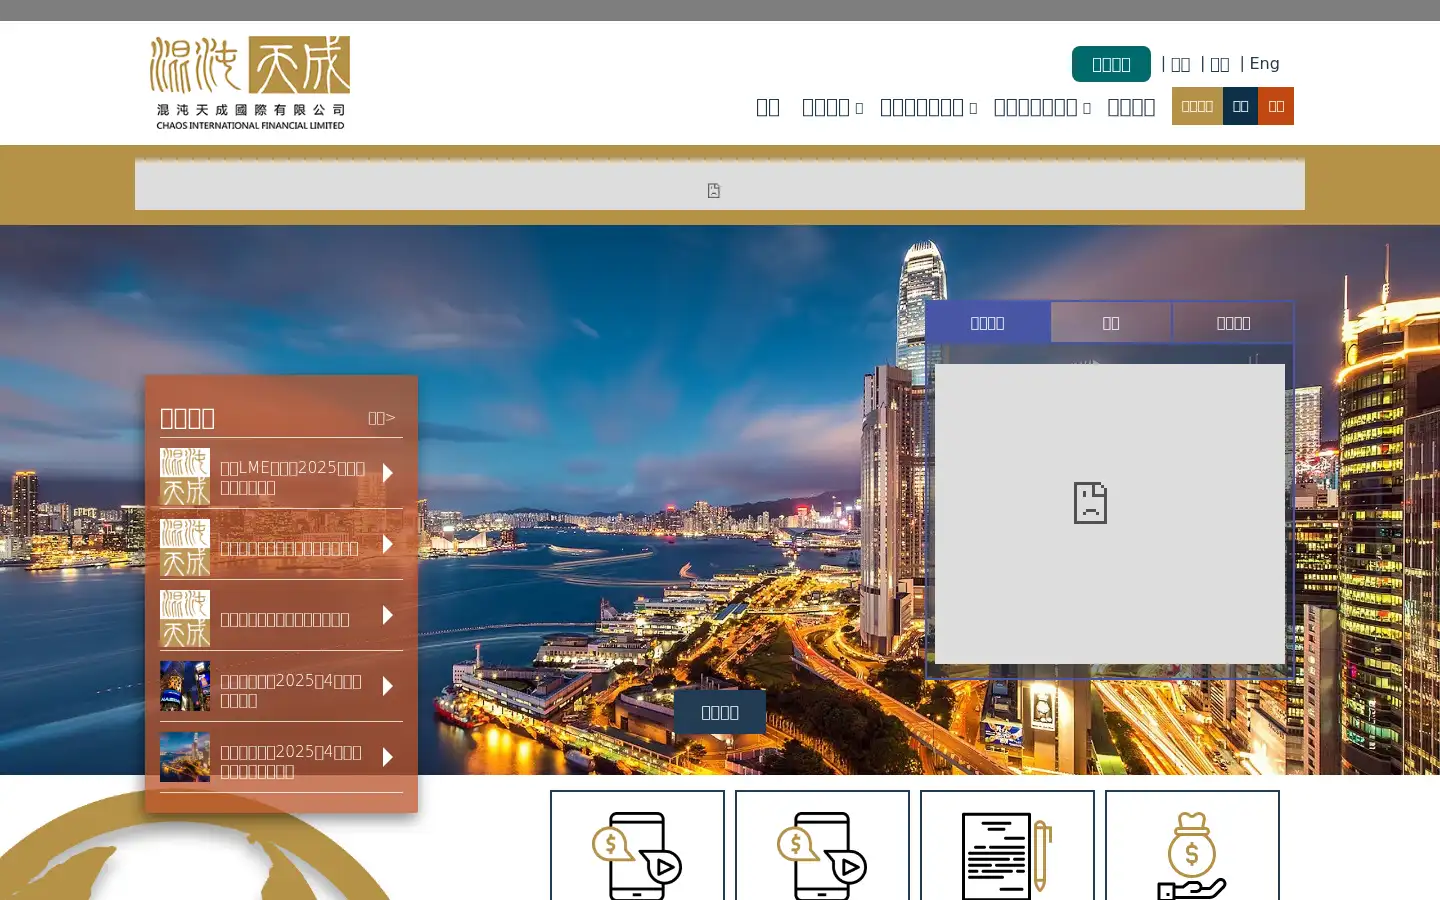Select the highlighted active tab in the chart widget
This screenshot has width=1440, height=900.
pyautogui.click(x=987, y=323)
